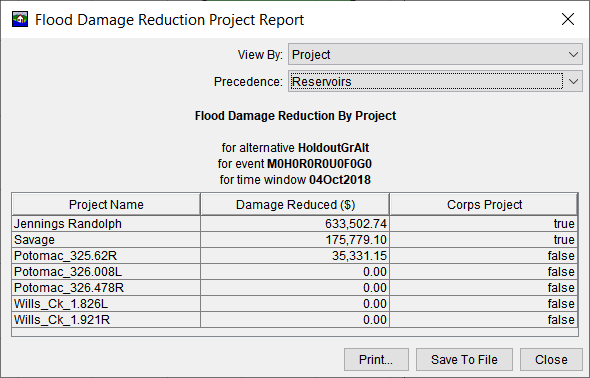Select the Jennings Randolph row
590x378 pixels.
295,224
